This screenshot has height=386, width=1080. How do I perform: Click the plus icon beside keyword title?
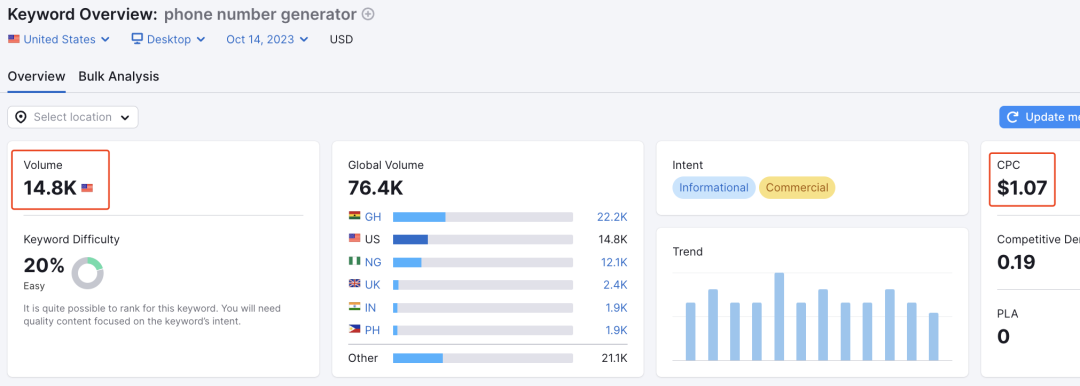pyautogui.click(x=368, y=14)
